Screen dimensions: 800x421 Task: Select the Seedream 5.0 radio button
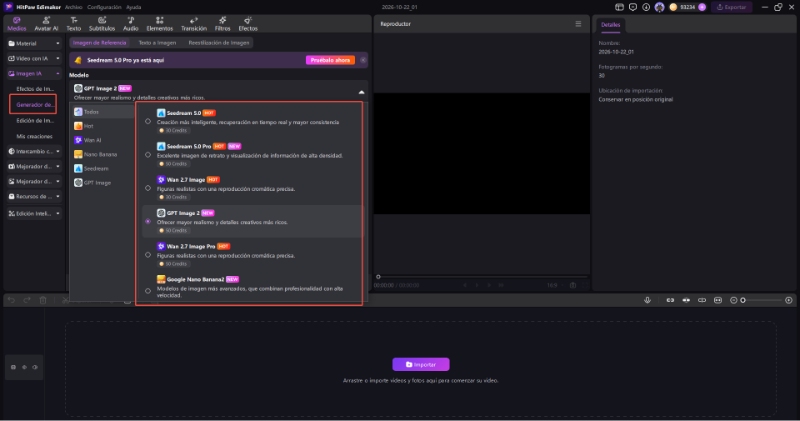148,121
